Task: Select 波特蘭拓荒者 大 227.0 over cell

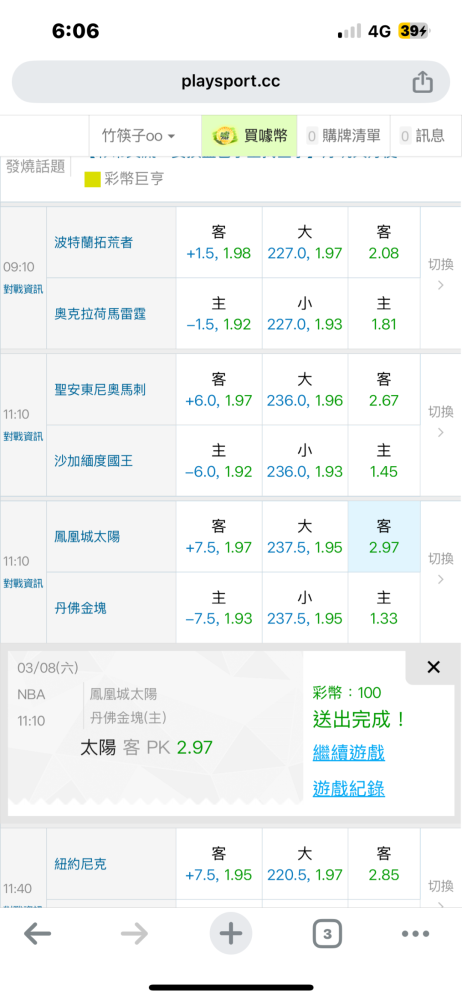Action: click(305, 242)
